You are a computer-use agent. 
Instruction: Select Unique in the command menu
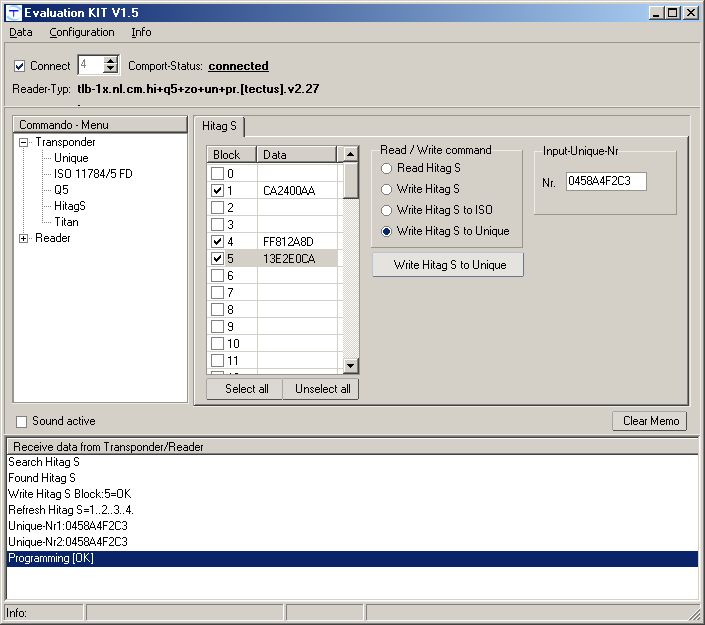pyautogui.click(x=71, y=158)
